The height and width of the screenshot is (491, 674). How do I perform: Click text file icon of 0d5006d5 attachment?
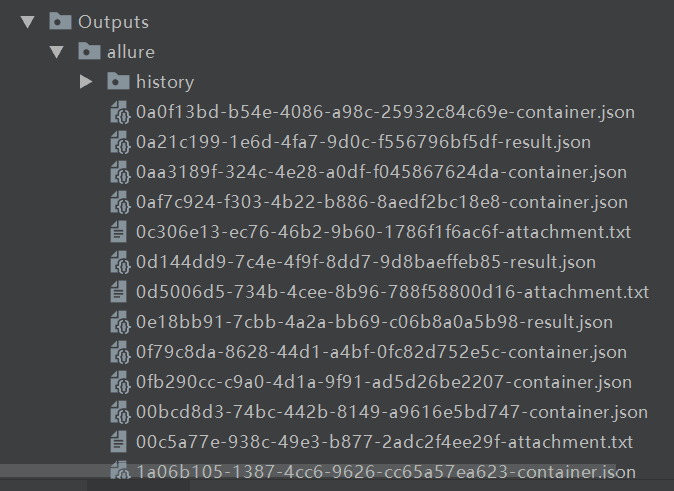coord(120,292)
